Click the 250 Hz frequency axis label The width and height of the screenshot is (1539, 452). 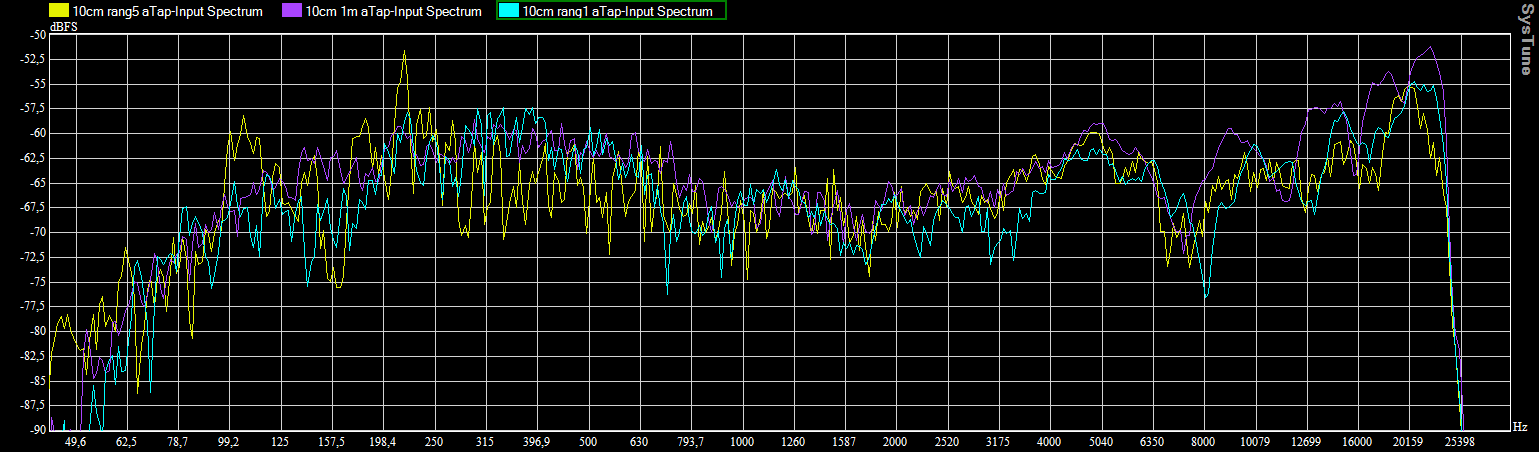click(x=434, y=441)
